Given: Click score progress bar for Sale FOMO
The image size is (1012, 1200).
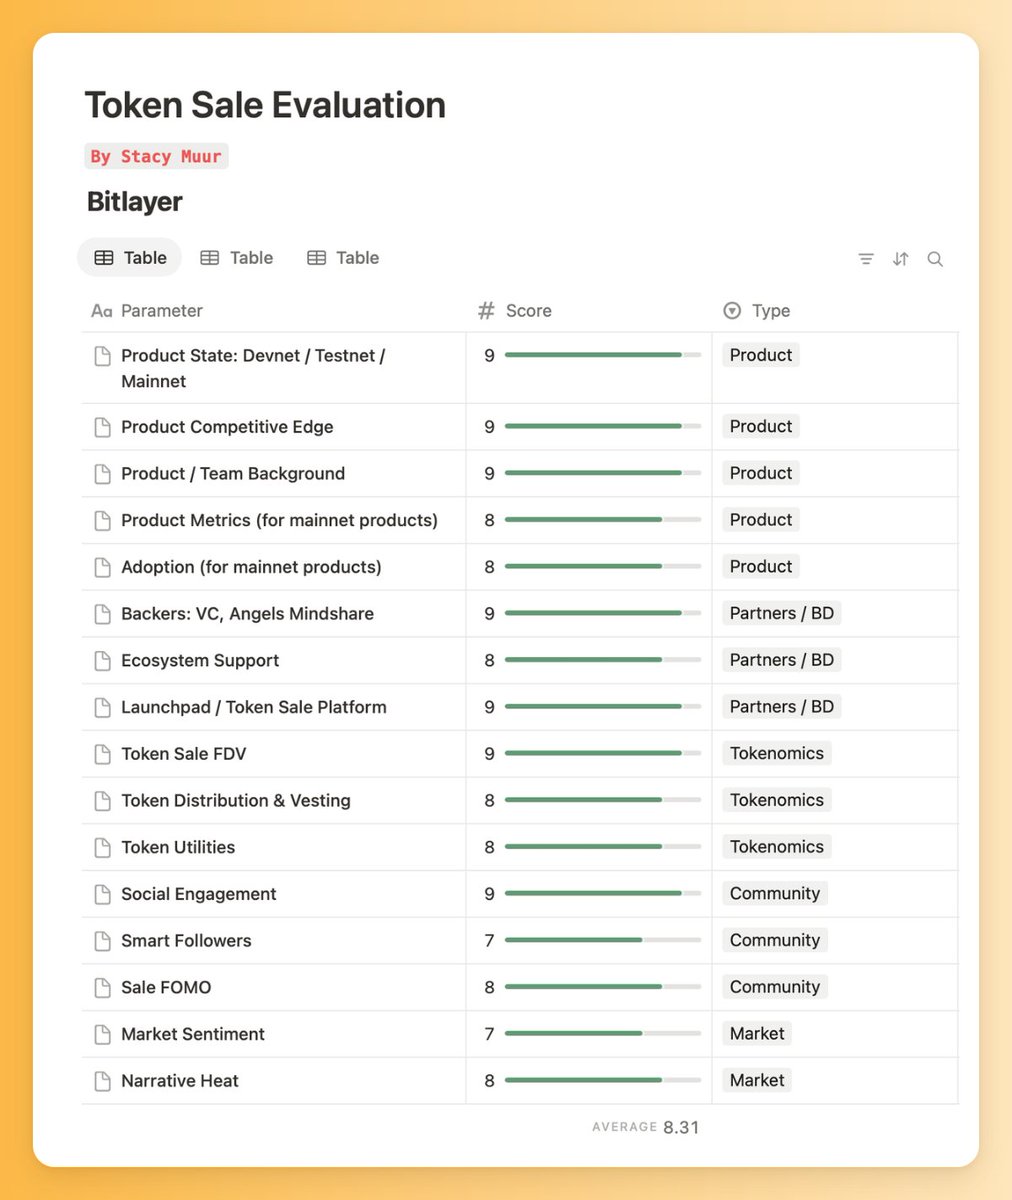Looking at the screenshot, I should tap(603, 988).
